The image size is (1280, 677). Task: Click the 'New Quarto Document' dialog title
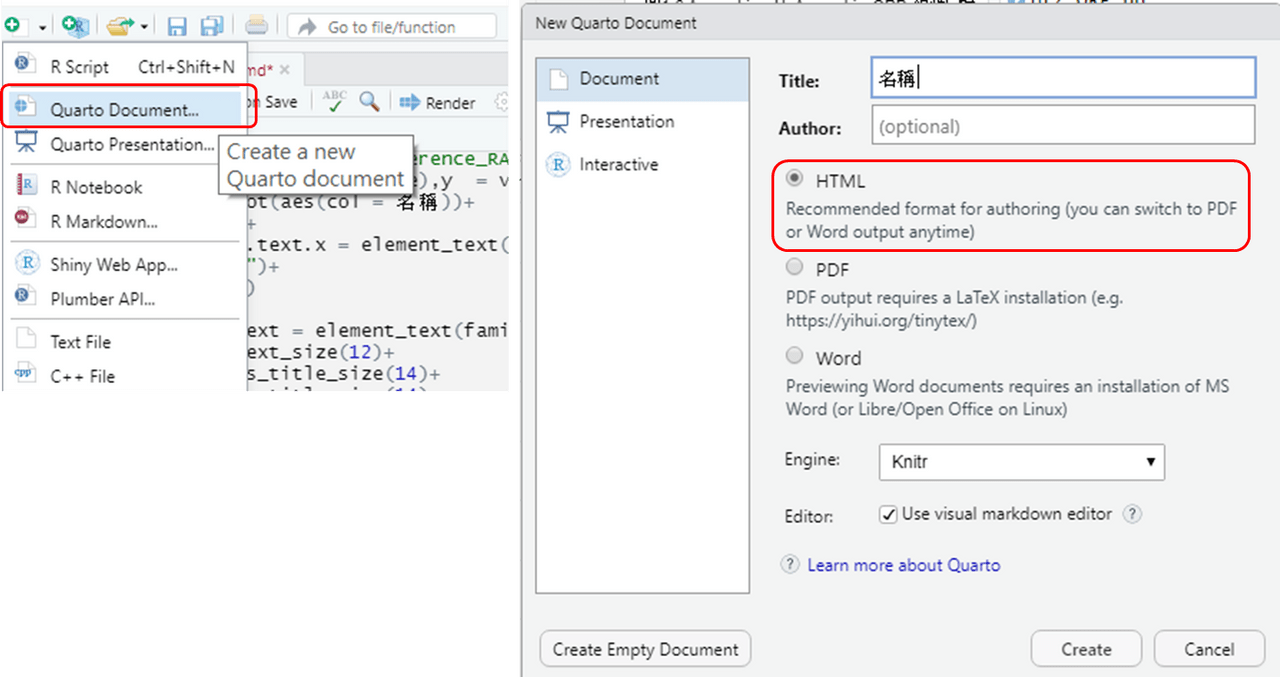coord(616,22)
